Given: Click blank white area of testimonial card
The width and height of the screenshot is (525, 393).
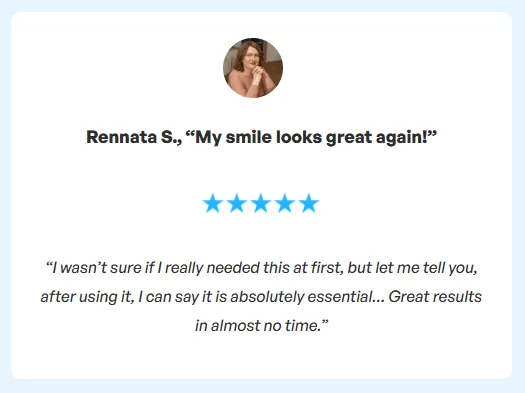Looking at the screenshot, I should pyautogui.click(x=100, y=84).
